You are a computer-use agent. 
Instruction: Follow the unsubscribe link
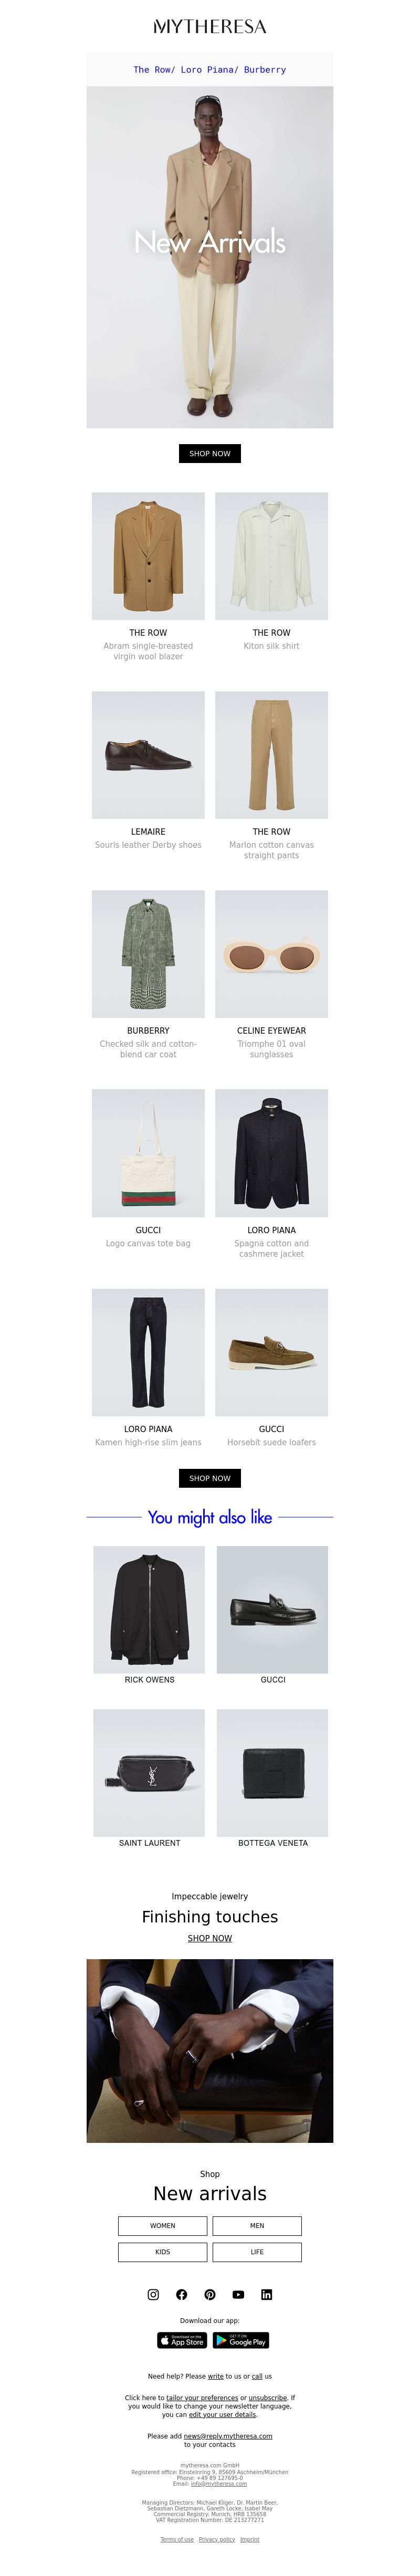267,2397
